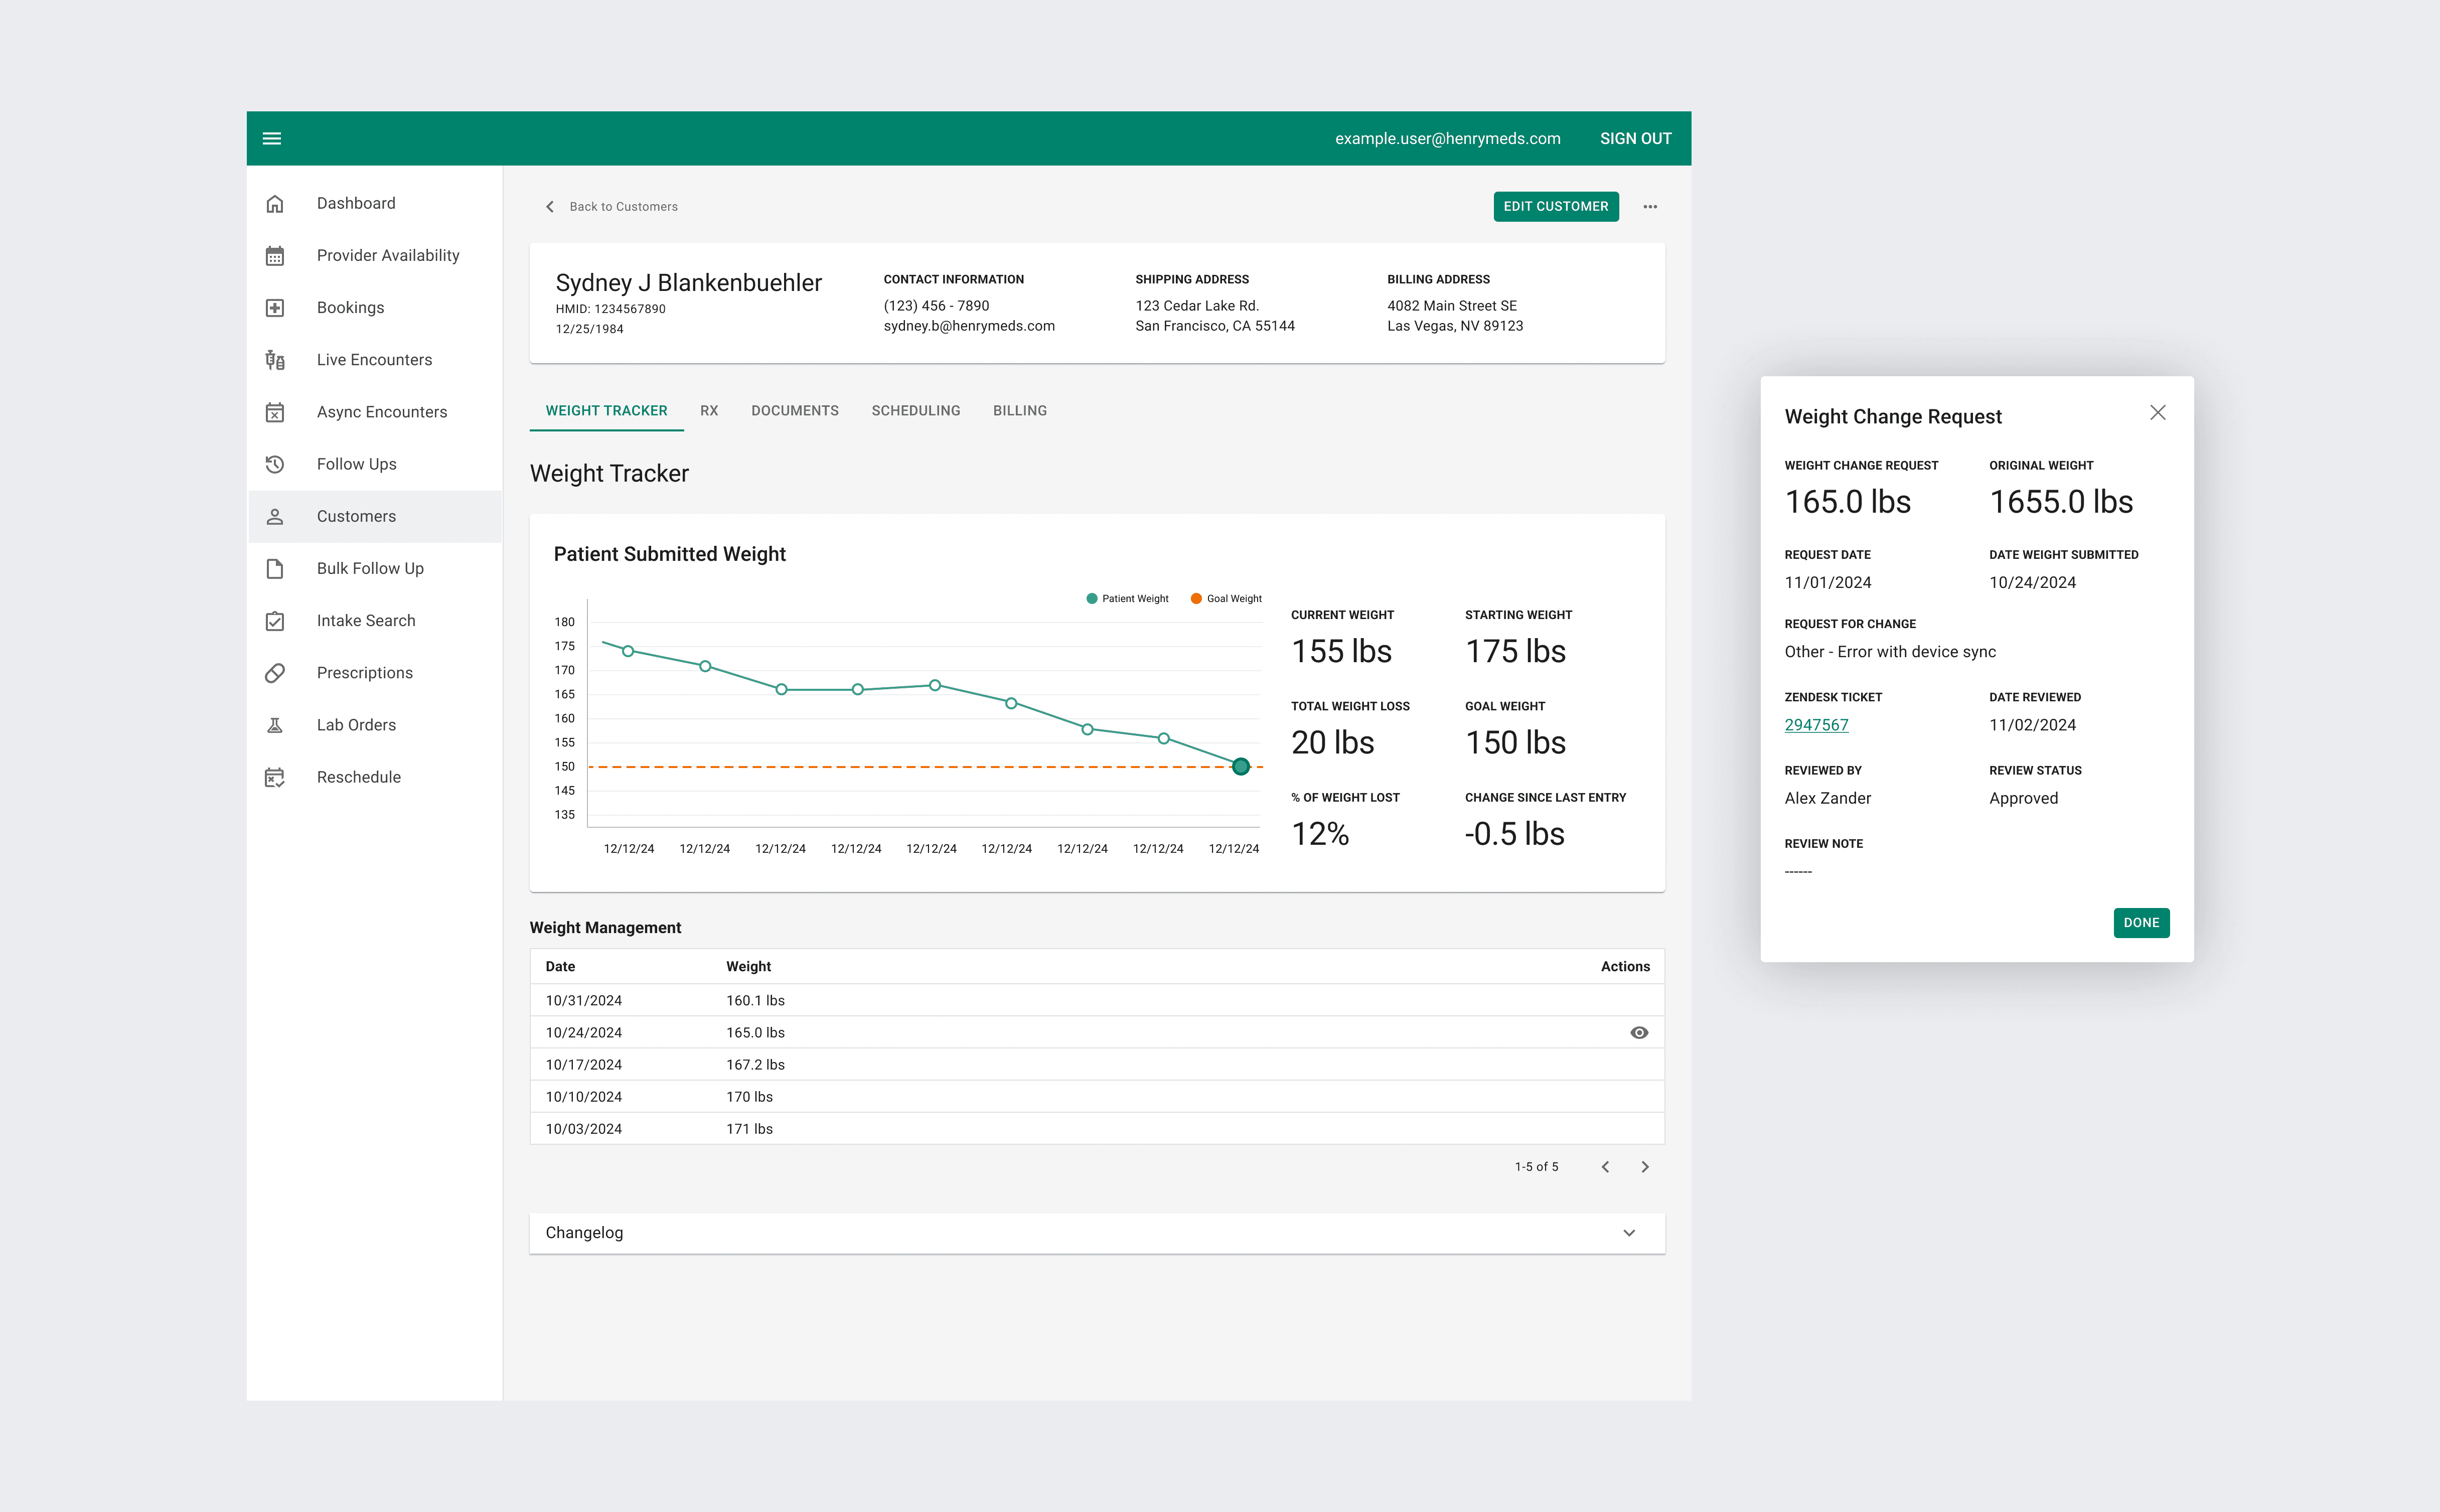Viewport: 2440px width, 1512px height.
Task: Click the Reschedule calendar icon
Action: tap(275, 777)
